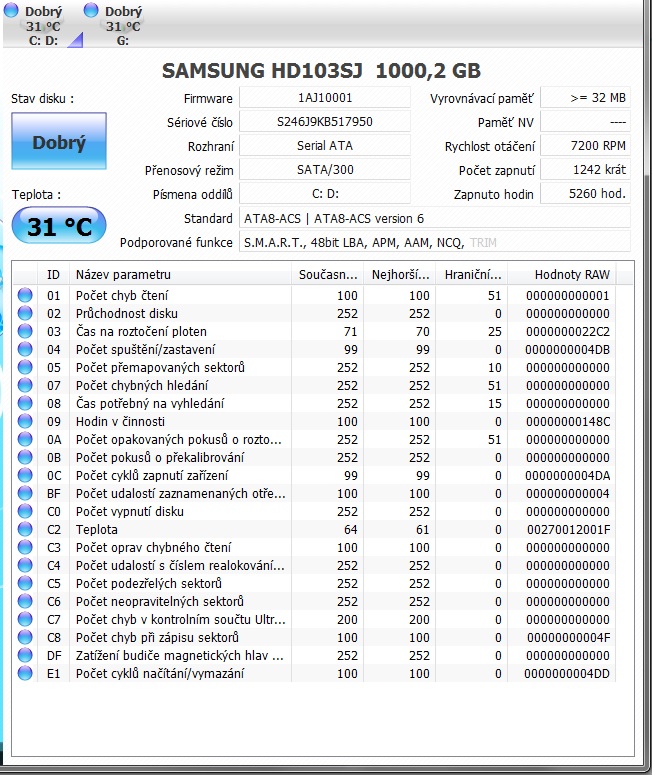Select the Počet chyb čtení parameter name
Image resolution: width=652 pixels, height=775 pixels.
pyautogui.click(x=122, y=295)
